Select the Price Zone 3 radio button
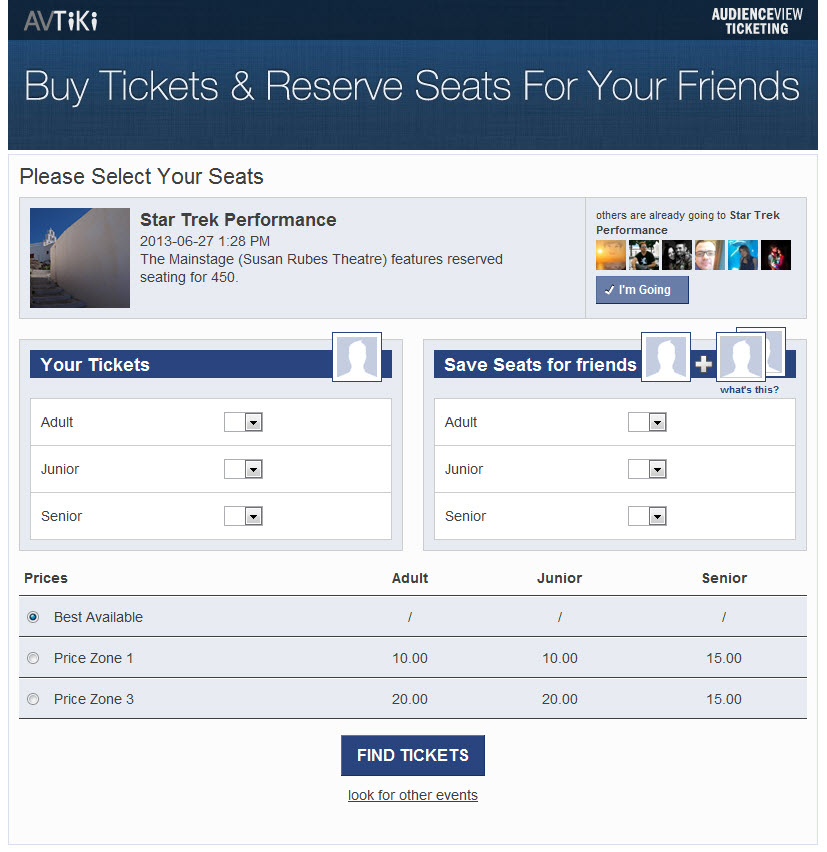Image resolution: width=827 pixels, height=852 pixels. tap(33, 699)
